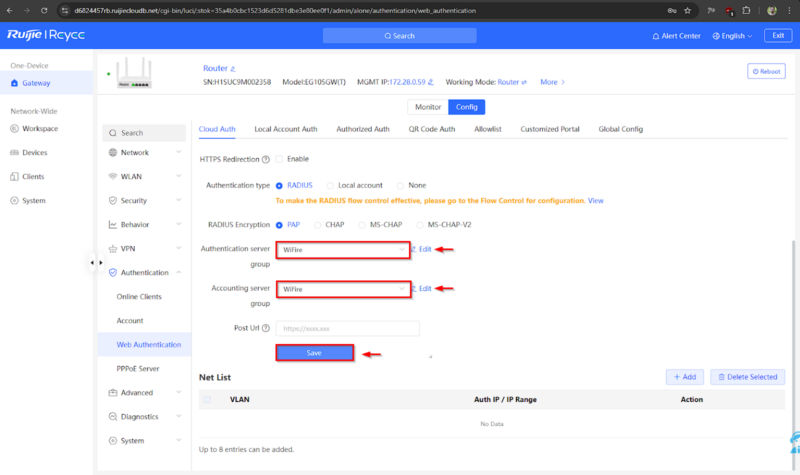
Task: Open Clients in the left sidebar
Action: click(x=33, y=176)
